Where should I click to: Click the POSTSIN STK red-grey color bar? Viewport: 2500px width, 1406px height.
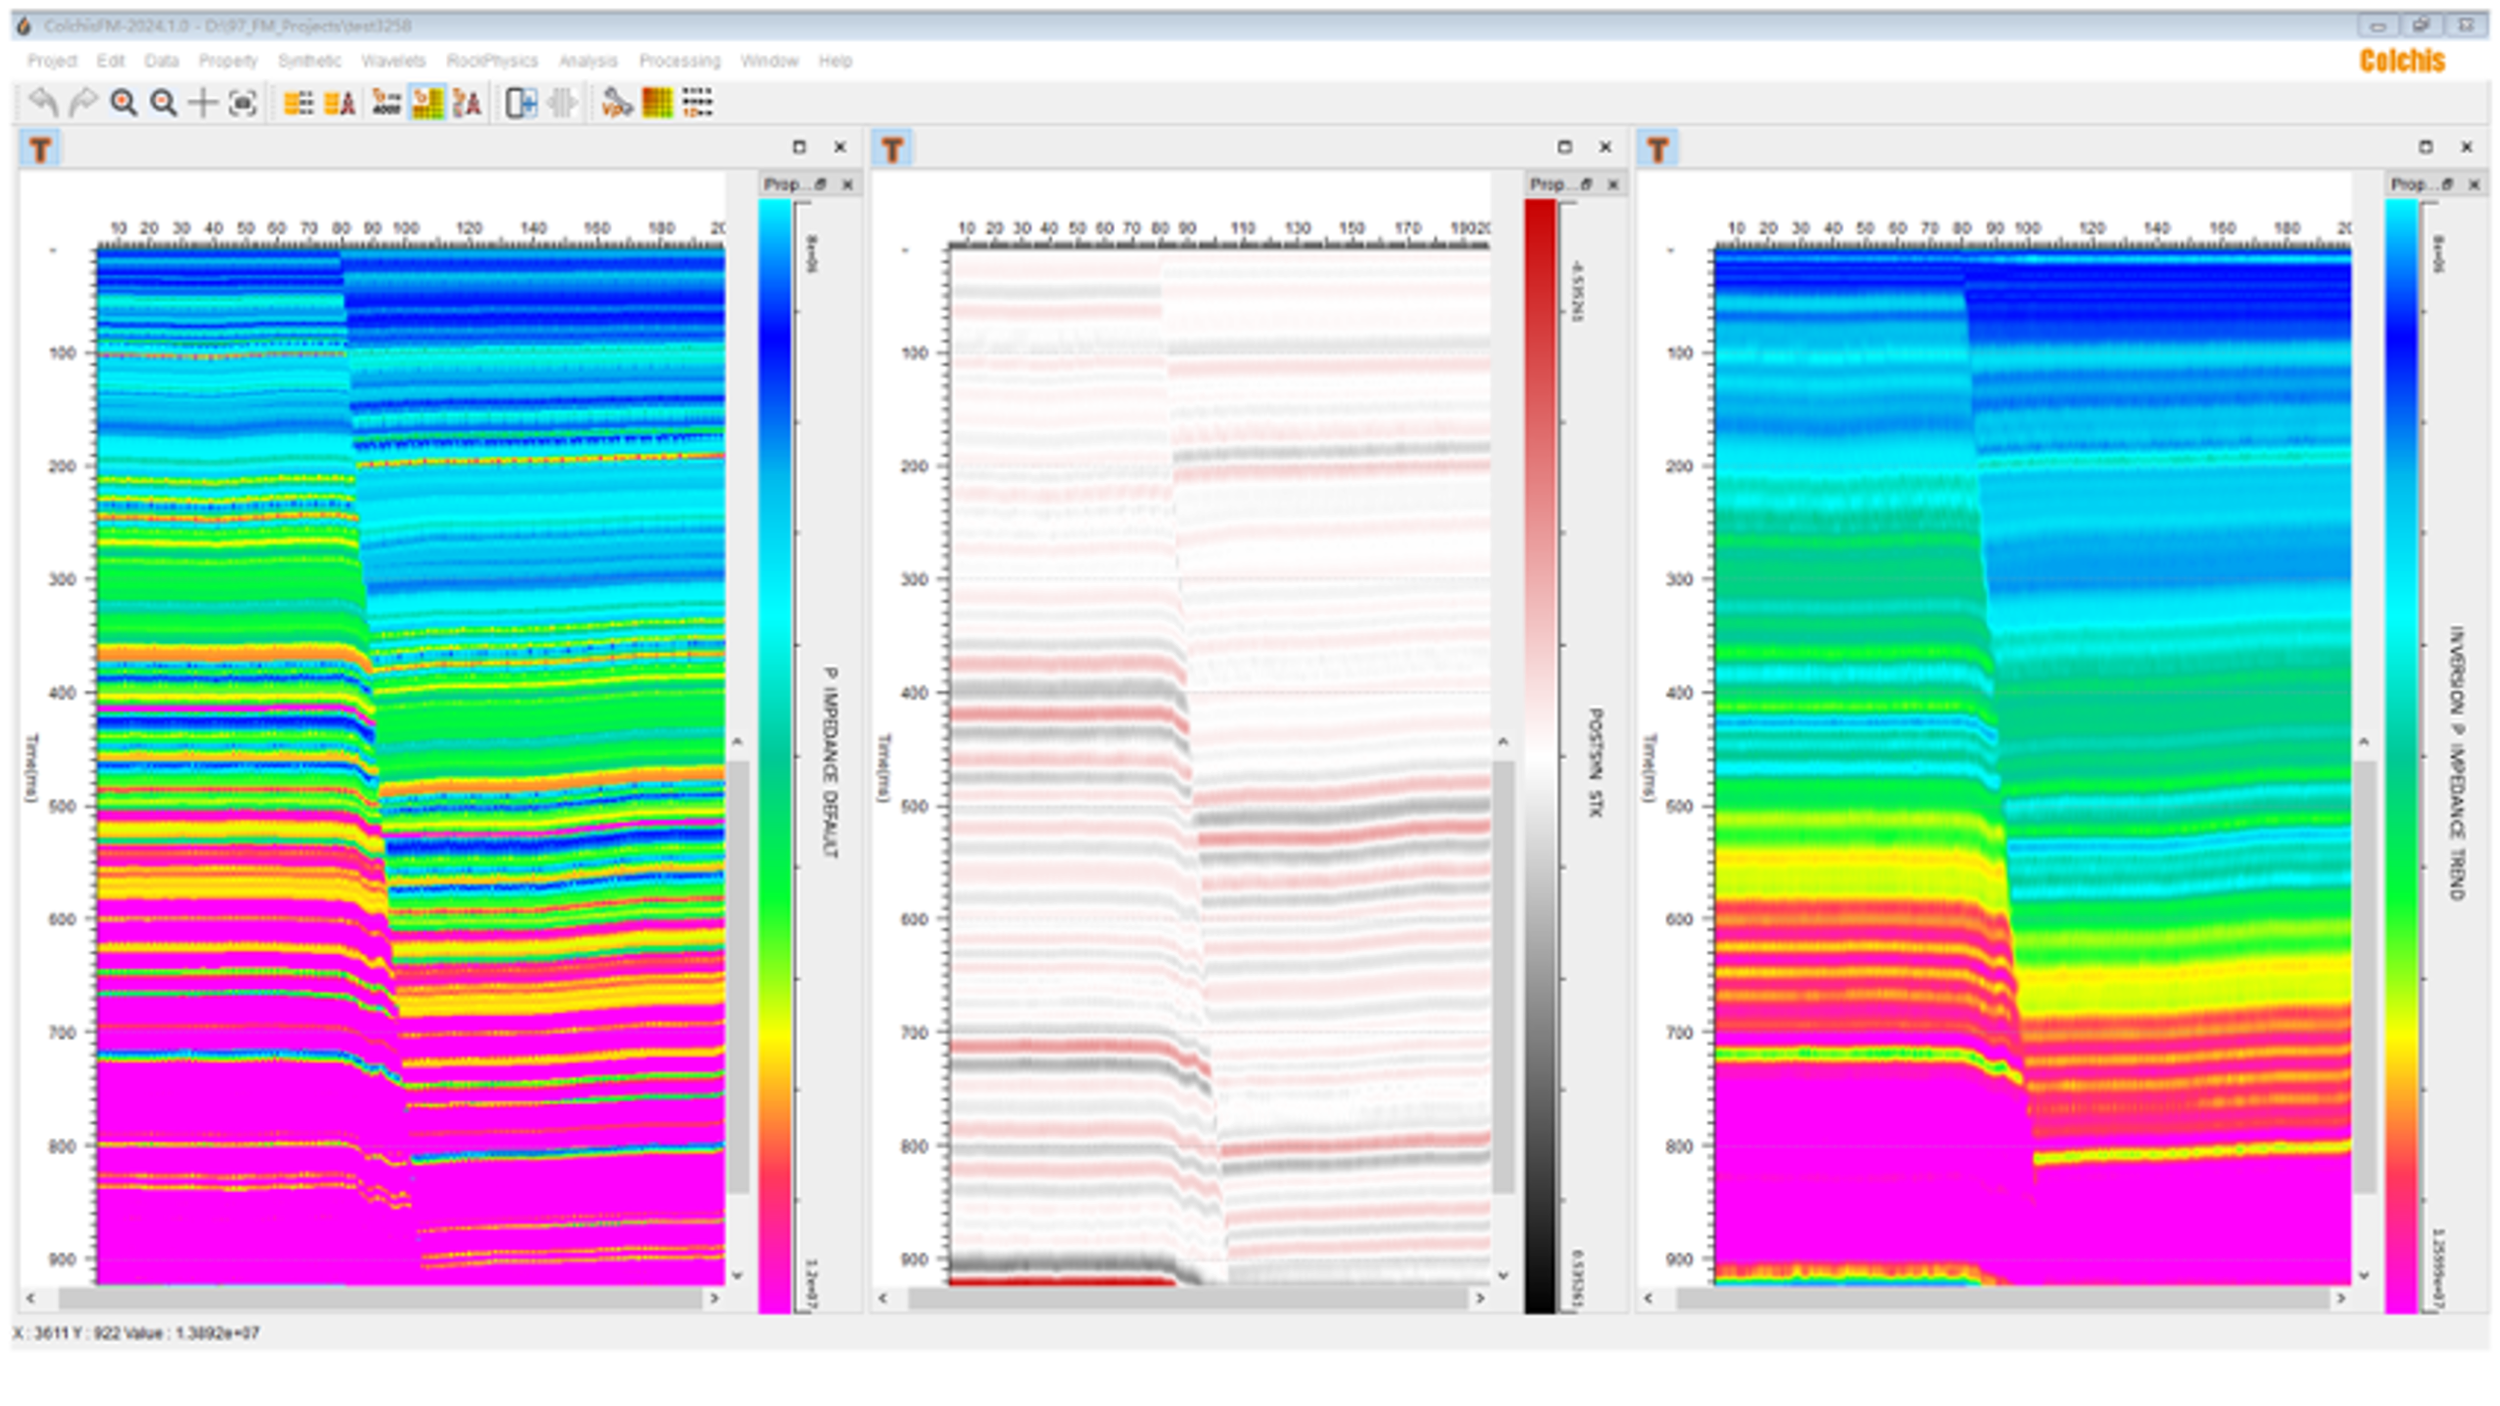click(1540, 755)
